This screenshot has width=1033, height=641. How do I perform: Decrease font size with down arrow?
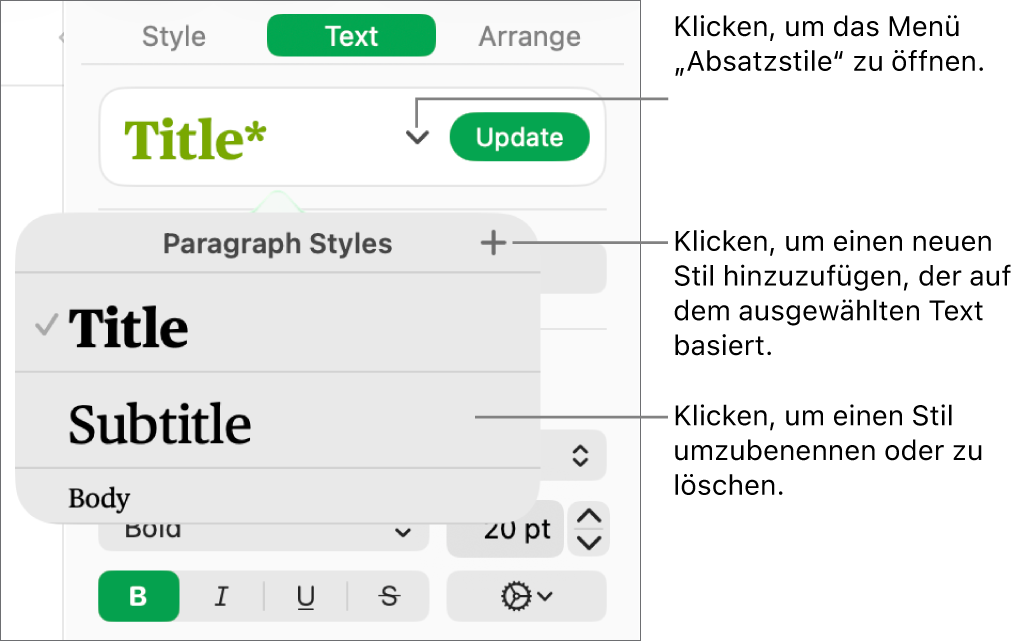(588, 543)
